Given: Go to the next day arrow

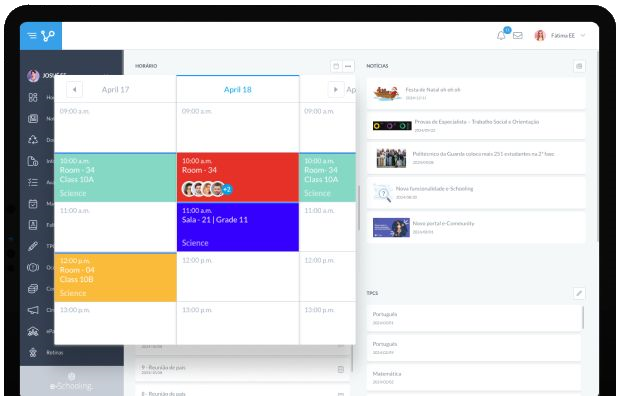Looking at the screenshot, I should [x=335, y=89].
